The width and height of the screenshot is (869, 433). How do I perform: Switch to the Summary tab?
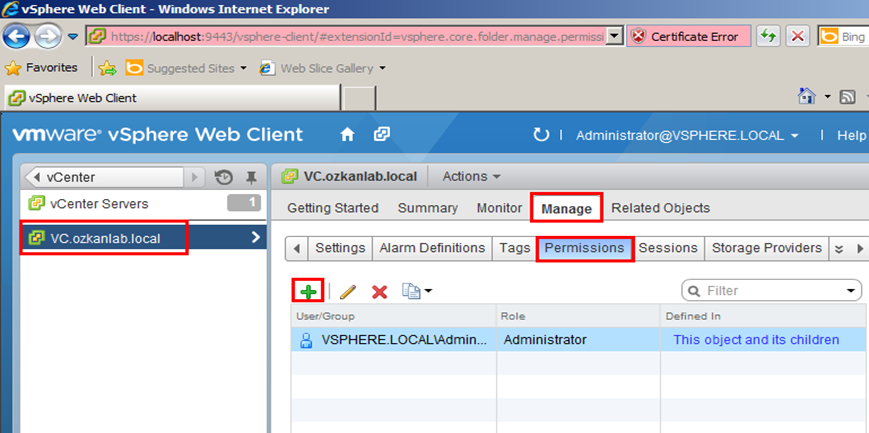(428, 208)
